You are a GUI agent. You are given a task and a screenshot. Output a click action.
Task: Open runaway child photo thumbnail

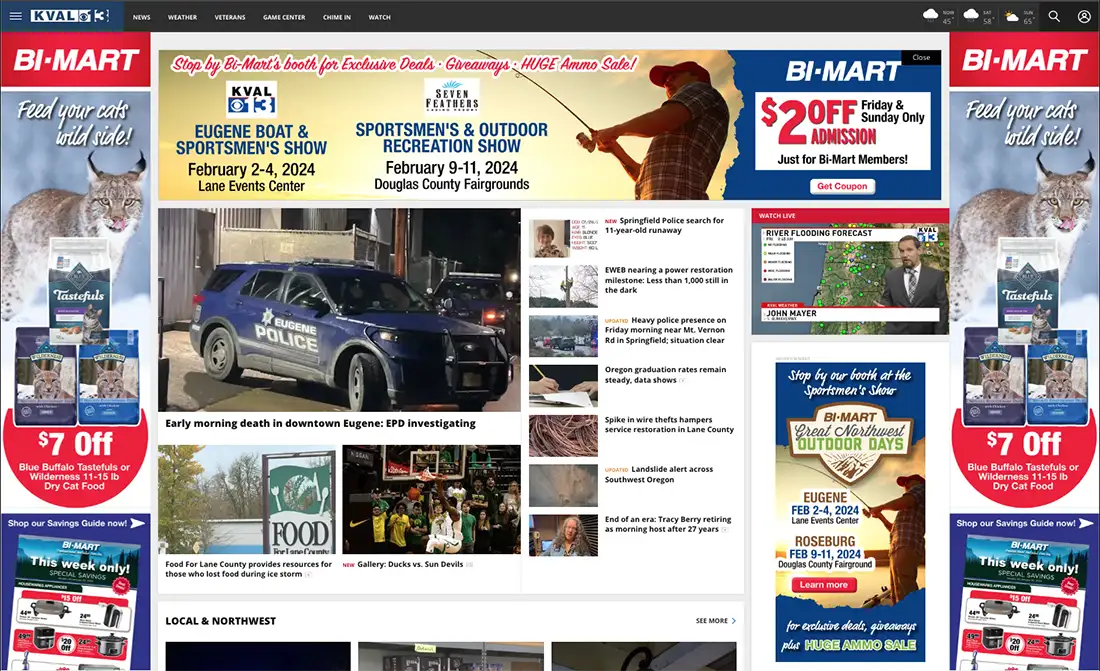tap(563, 238)
